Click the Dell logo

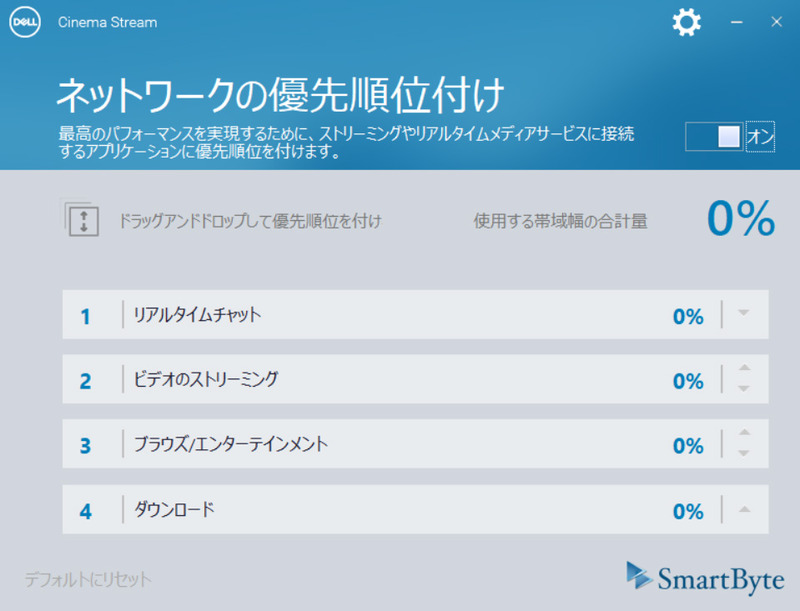tap(24, 22)
